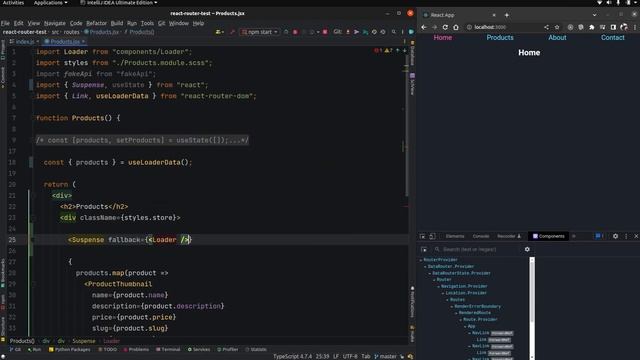Toggle DevTools inspect element picker

tap(422, 236)
